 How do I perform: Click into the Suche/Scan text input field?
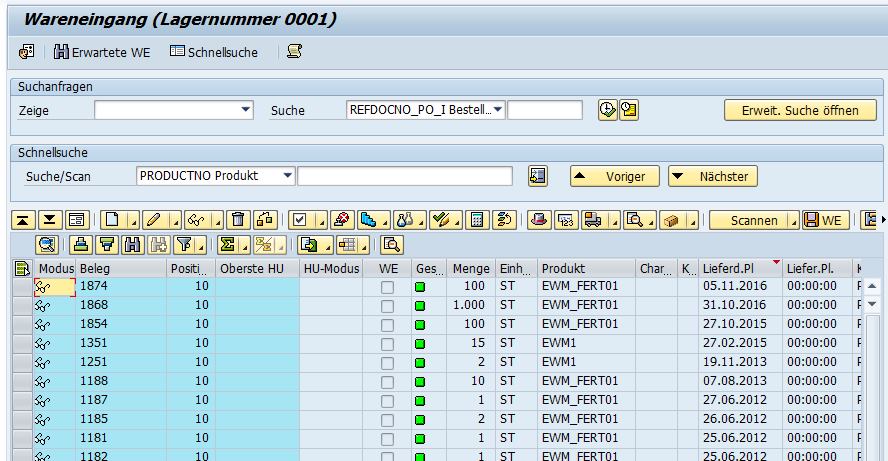coord(405,176)
